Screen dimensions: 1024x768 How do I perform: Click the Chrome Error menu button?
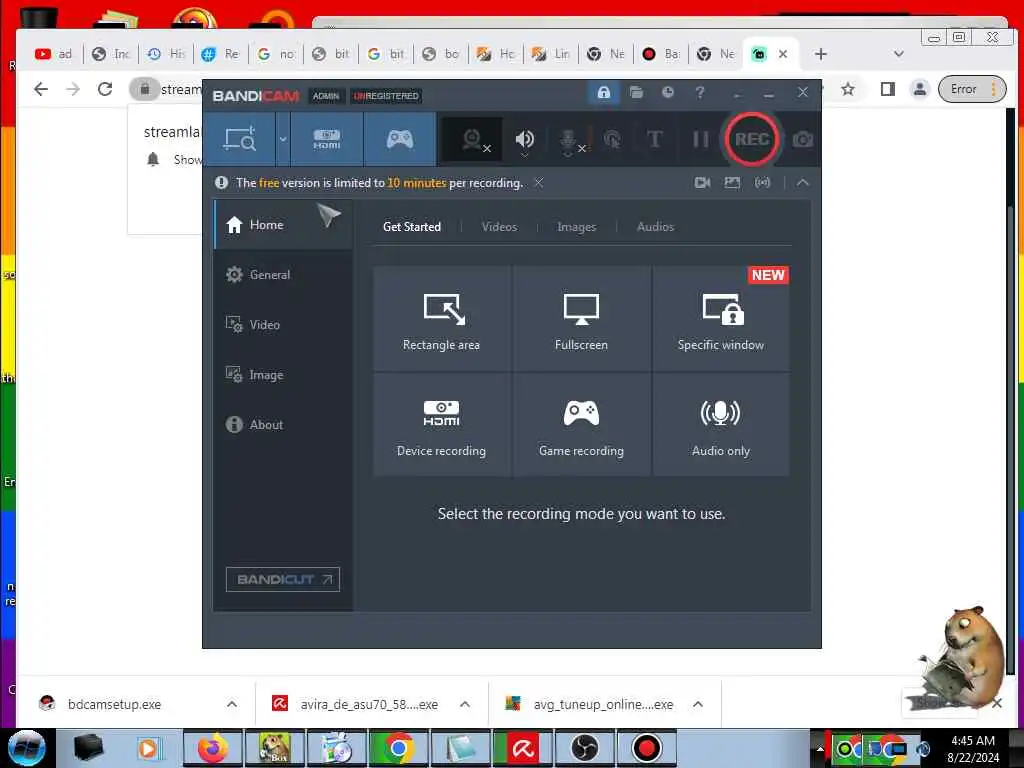point(972,89)
